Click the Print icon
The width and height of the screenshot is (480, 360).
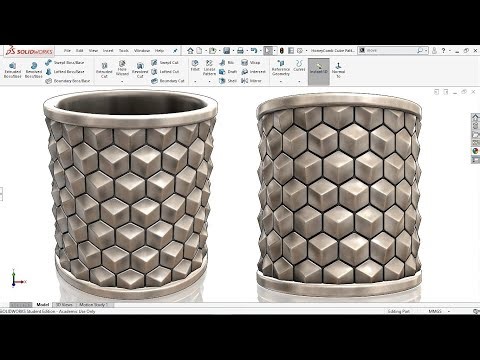pos(240,51)
